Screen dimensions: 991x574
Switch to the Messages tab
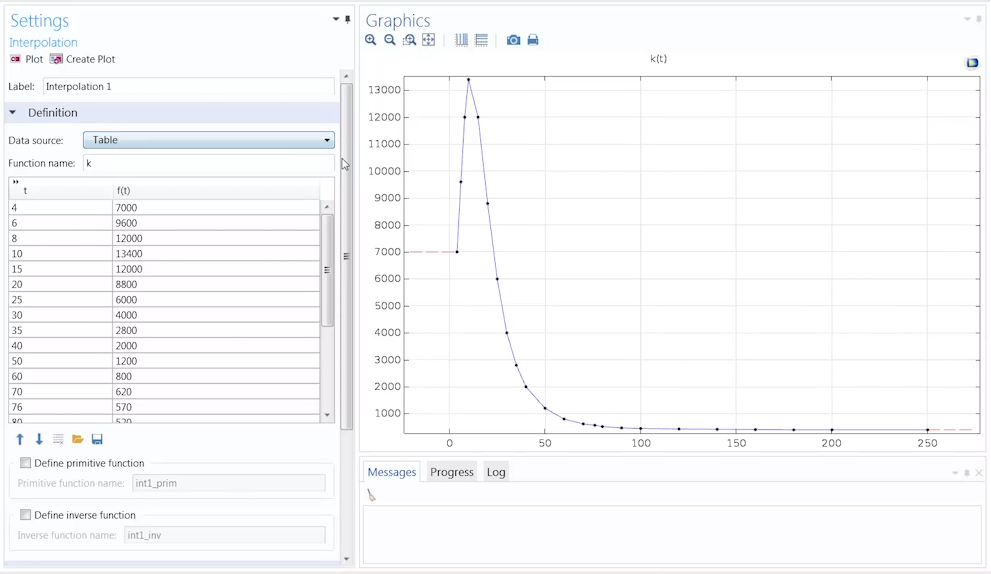coord(392,472)
